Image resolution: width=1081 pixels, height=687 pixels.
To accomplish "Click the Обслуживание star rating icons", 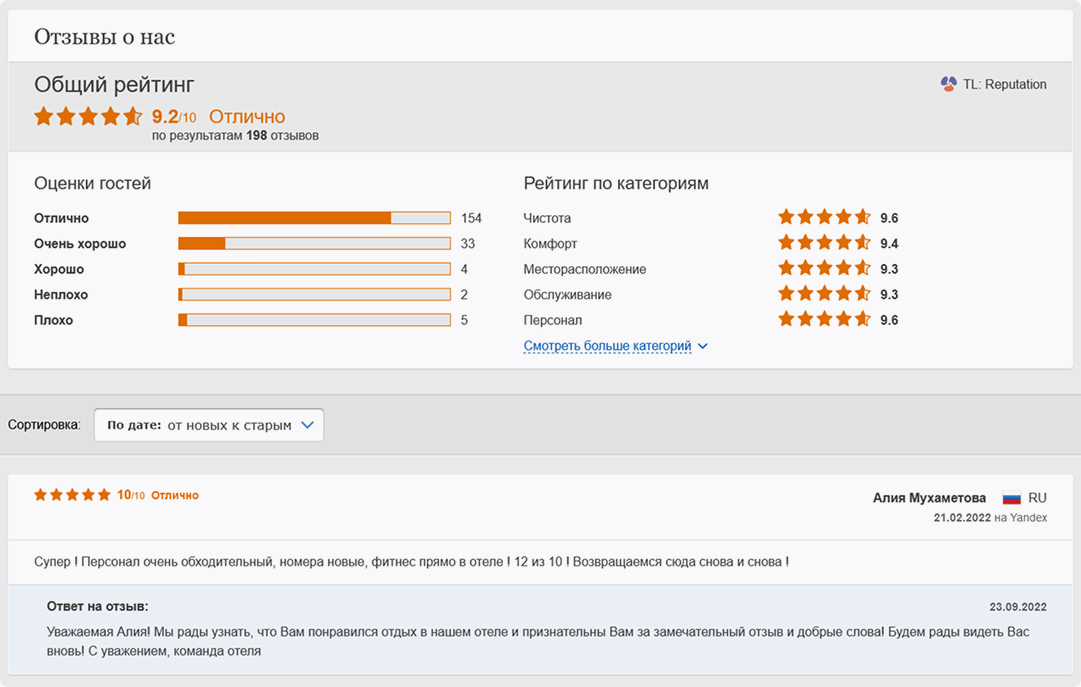I will coord(825,294).
